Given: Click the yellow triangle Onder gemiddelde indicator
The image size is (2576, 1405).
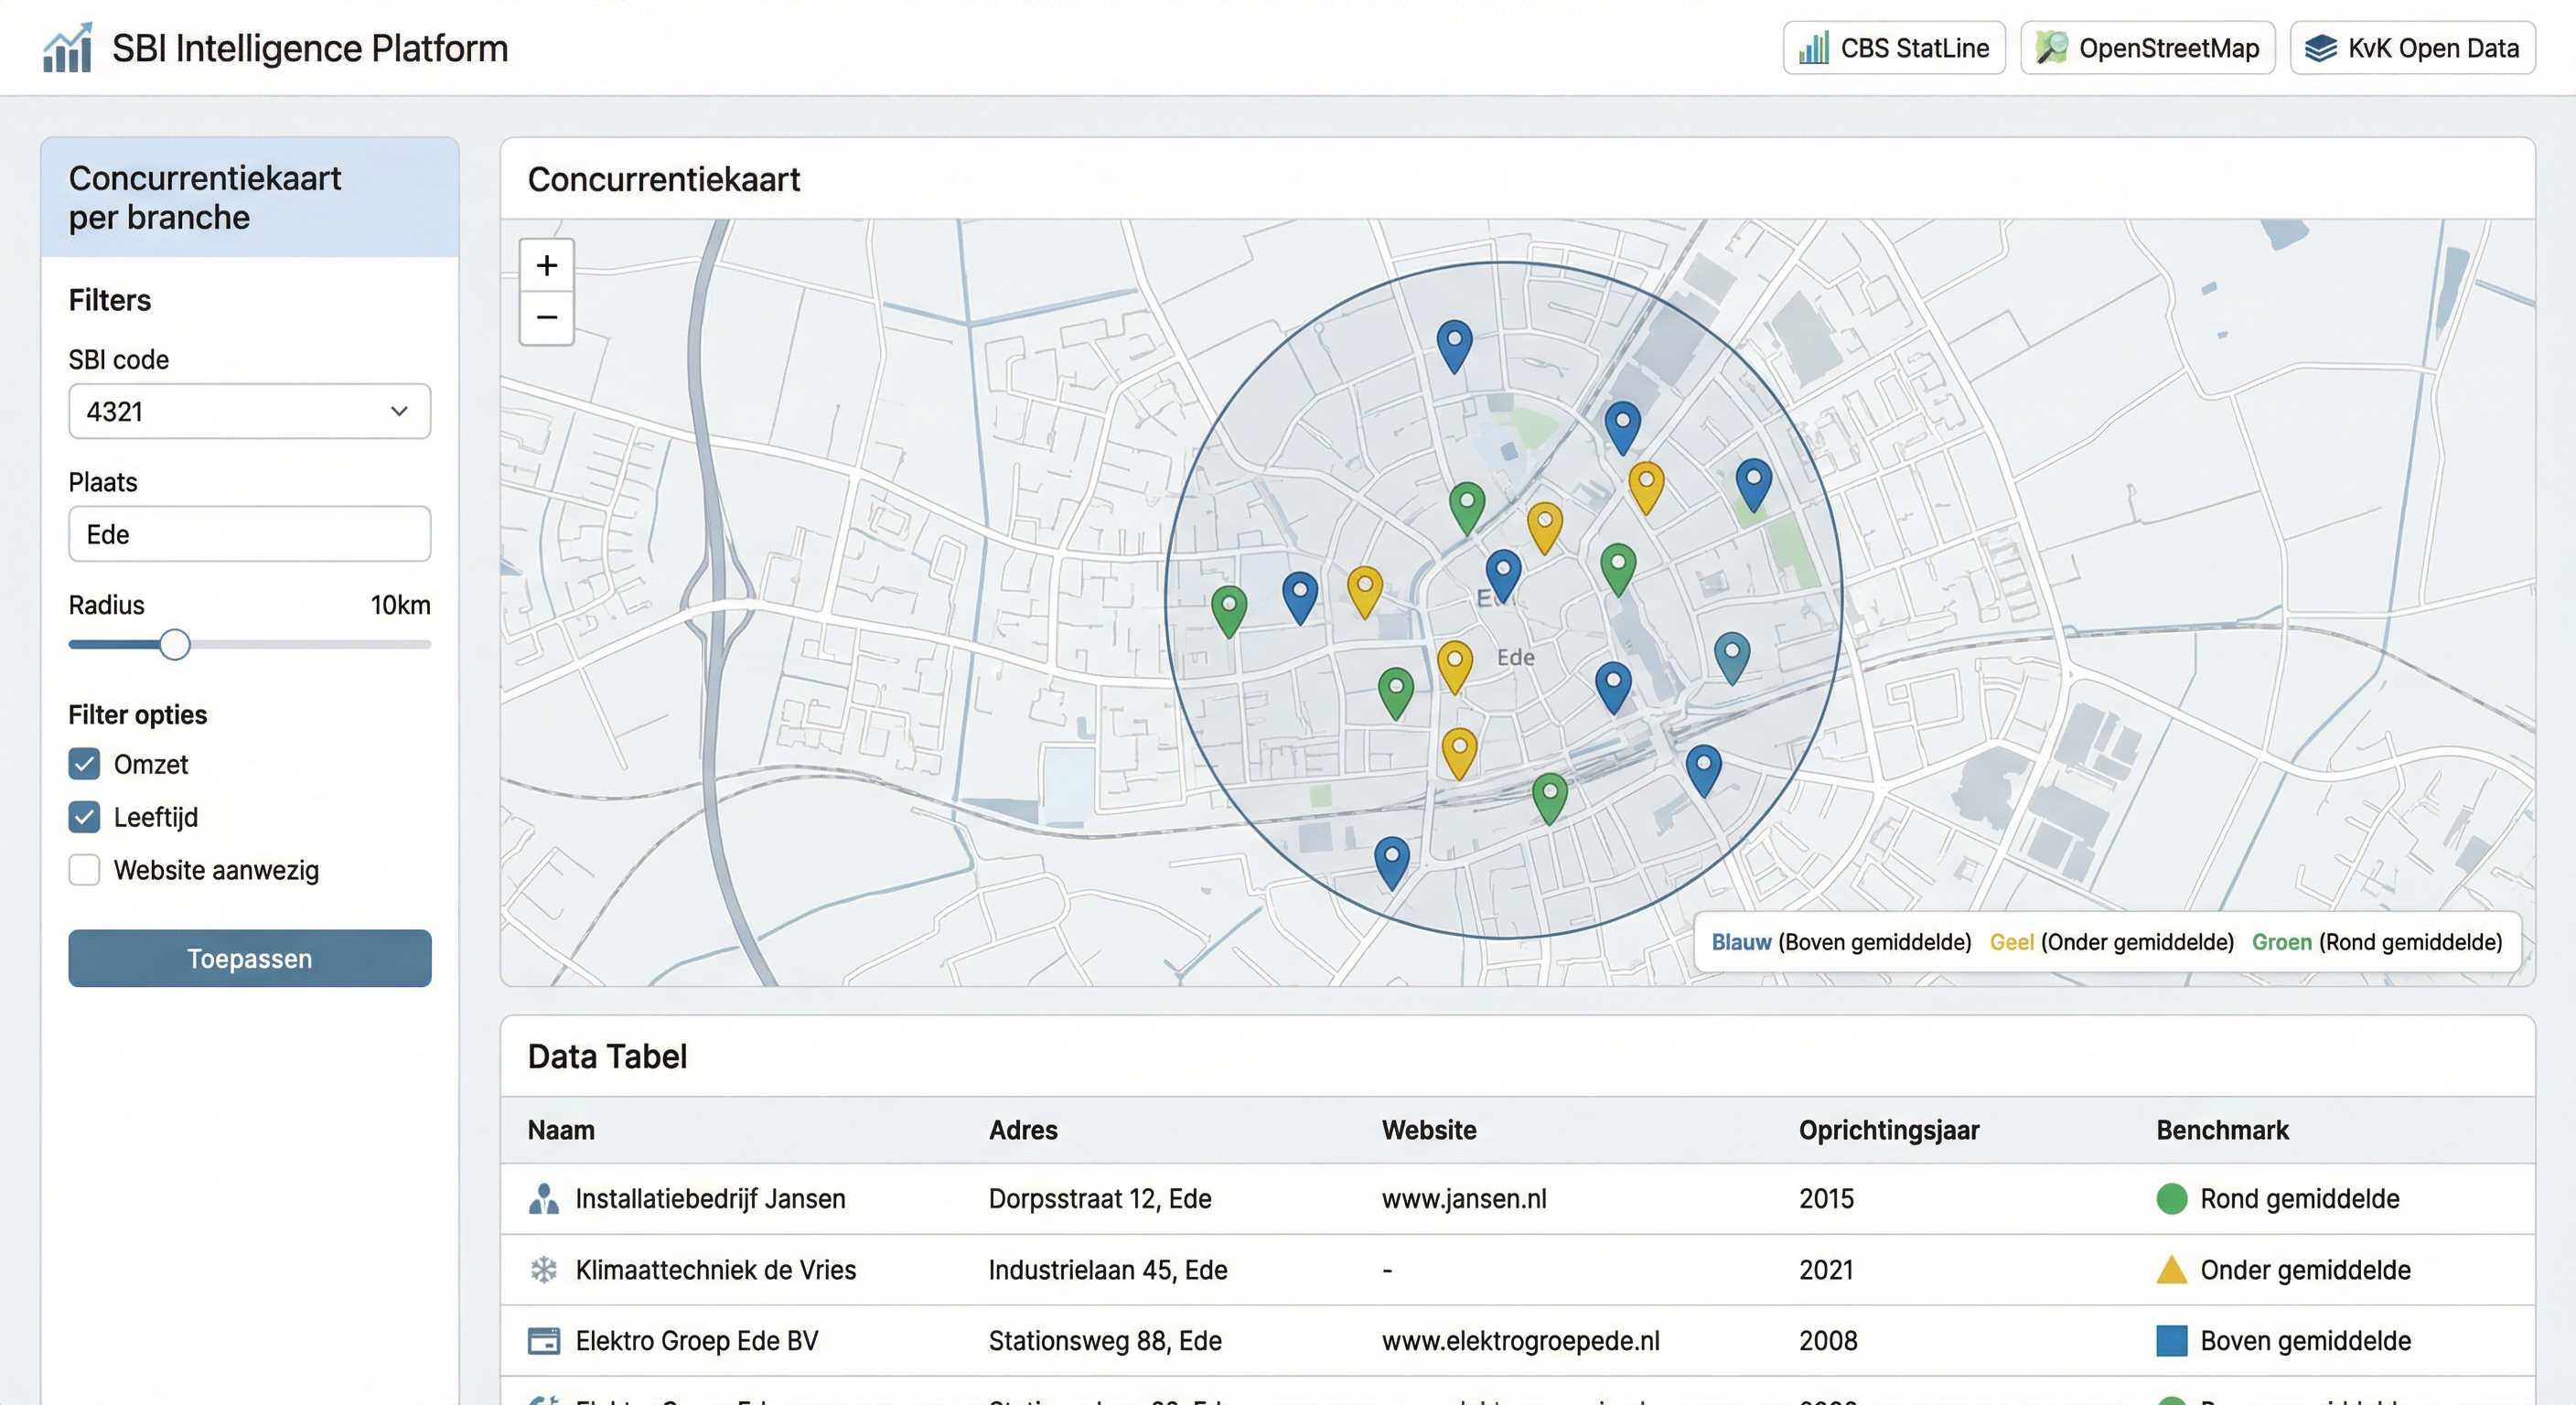Looking at the screenshot, I should point(2171,1270).
